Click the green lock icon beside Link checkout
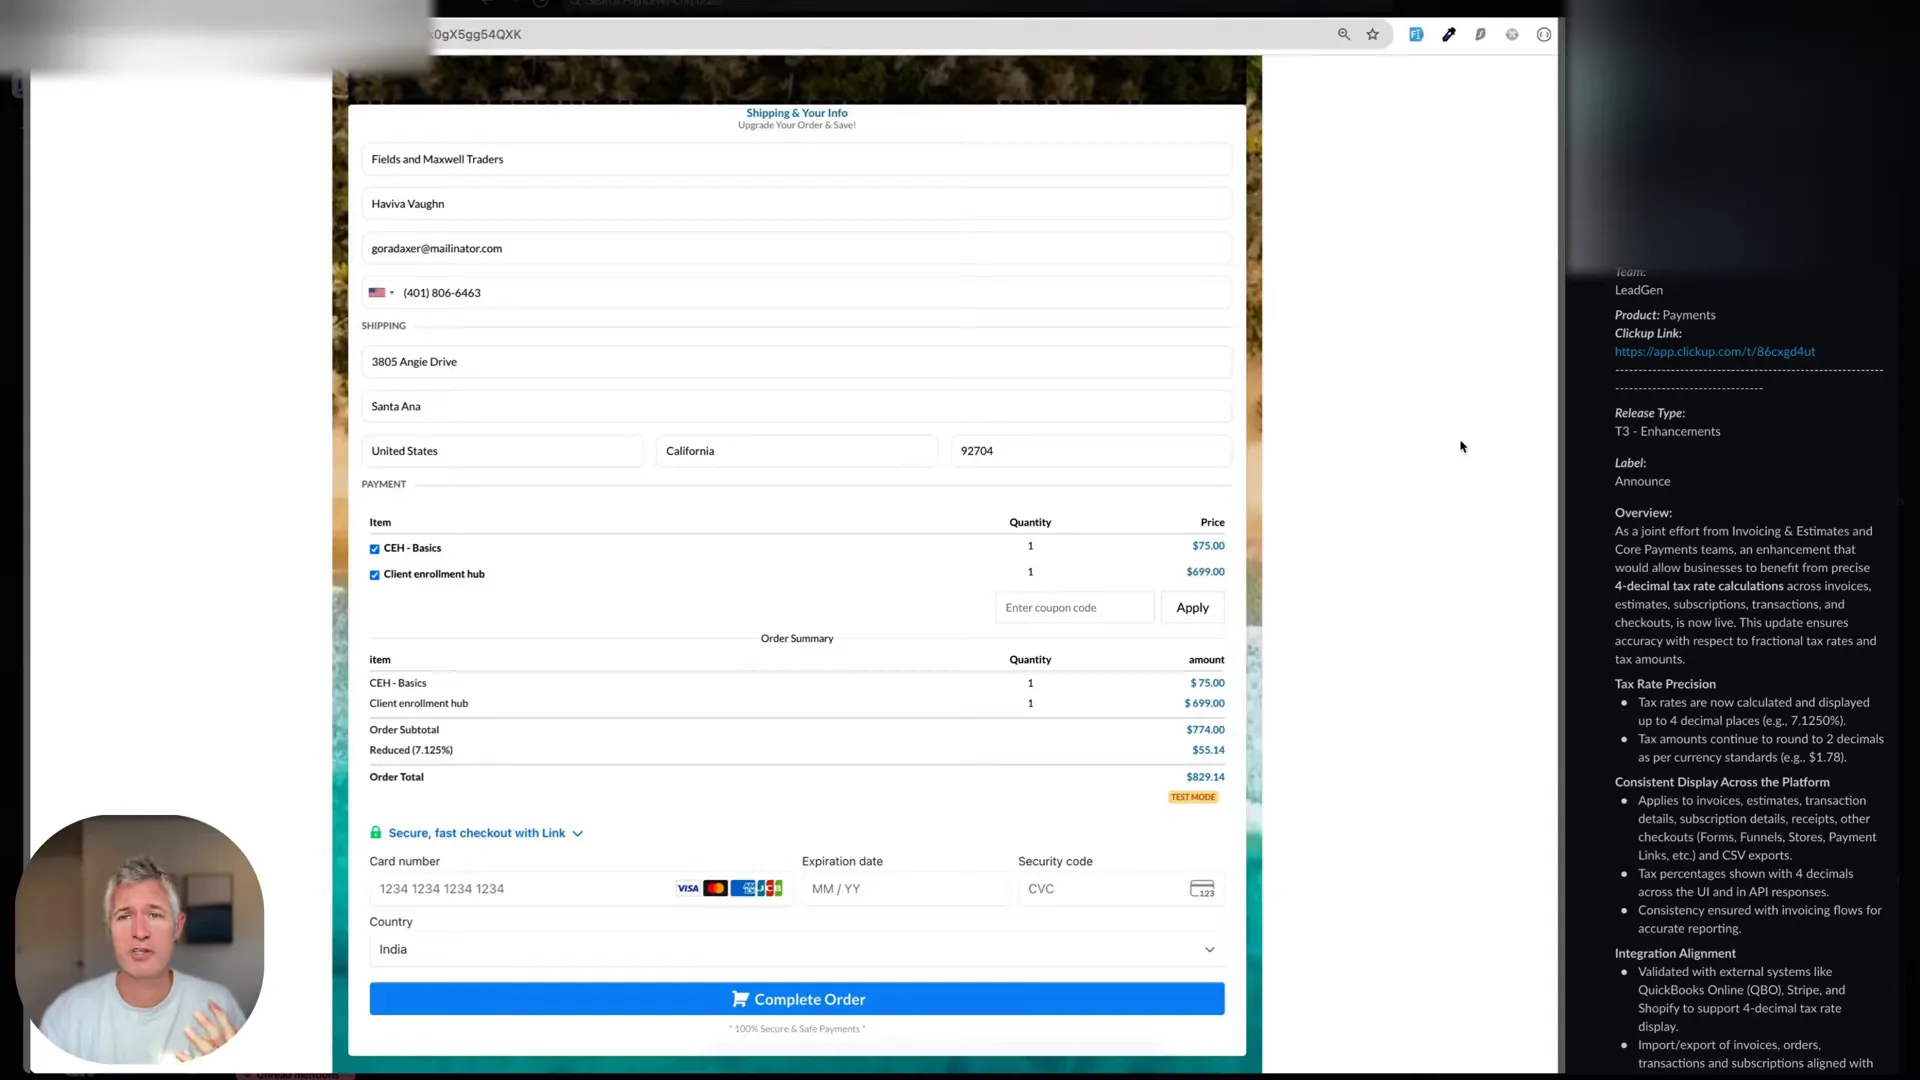 pos(376,832)
